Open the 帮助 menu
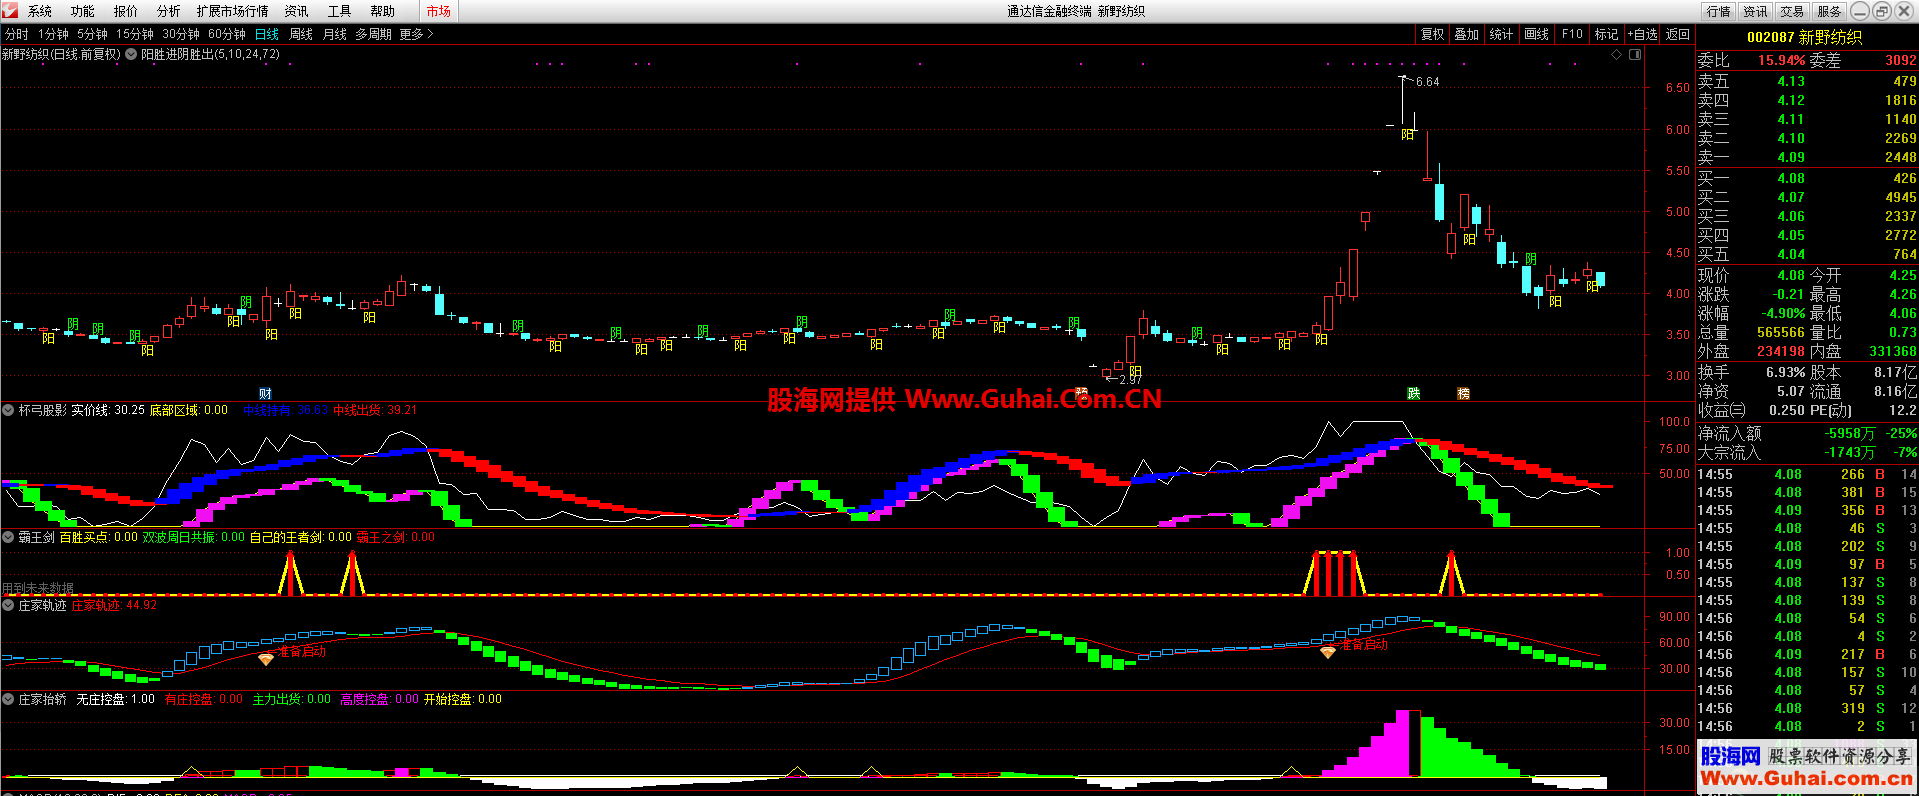Viewport: 1919px width, 796px height. pyautogui.click(x=383, y=11)
